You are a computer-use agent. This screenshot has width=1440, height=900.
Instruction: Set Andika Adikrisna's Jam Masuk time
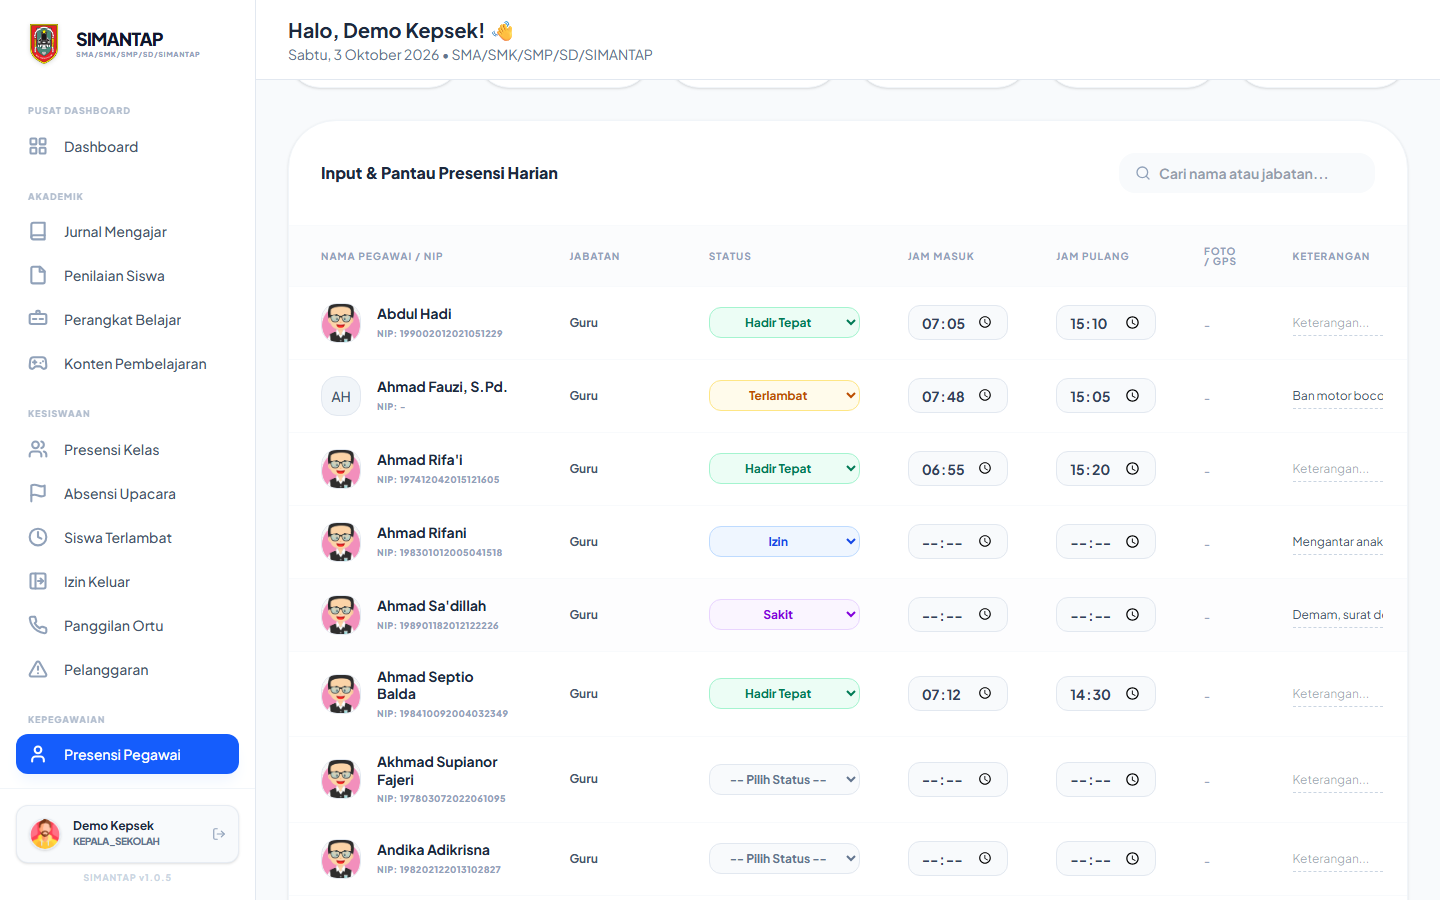pyautogui.click(x=957, y=858)
